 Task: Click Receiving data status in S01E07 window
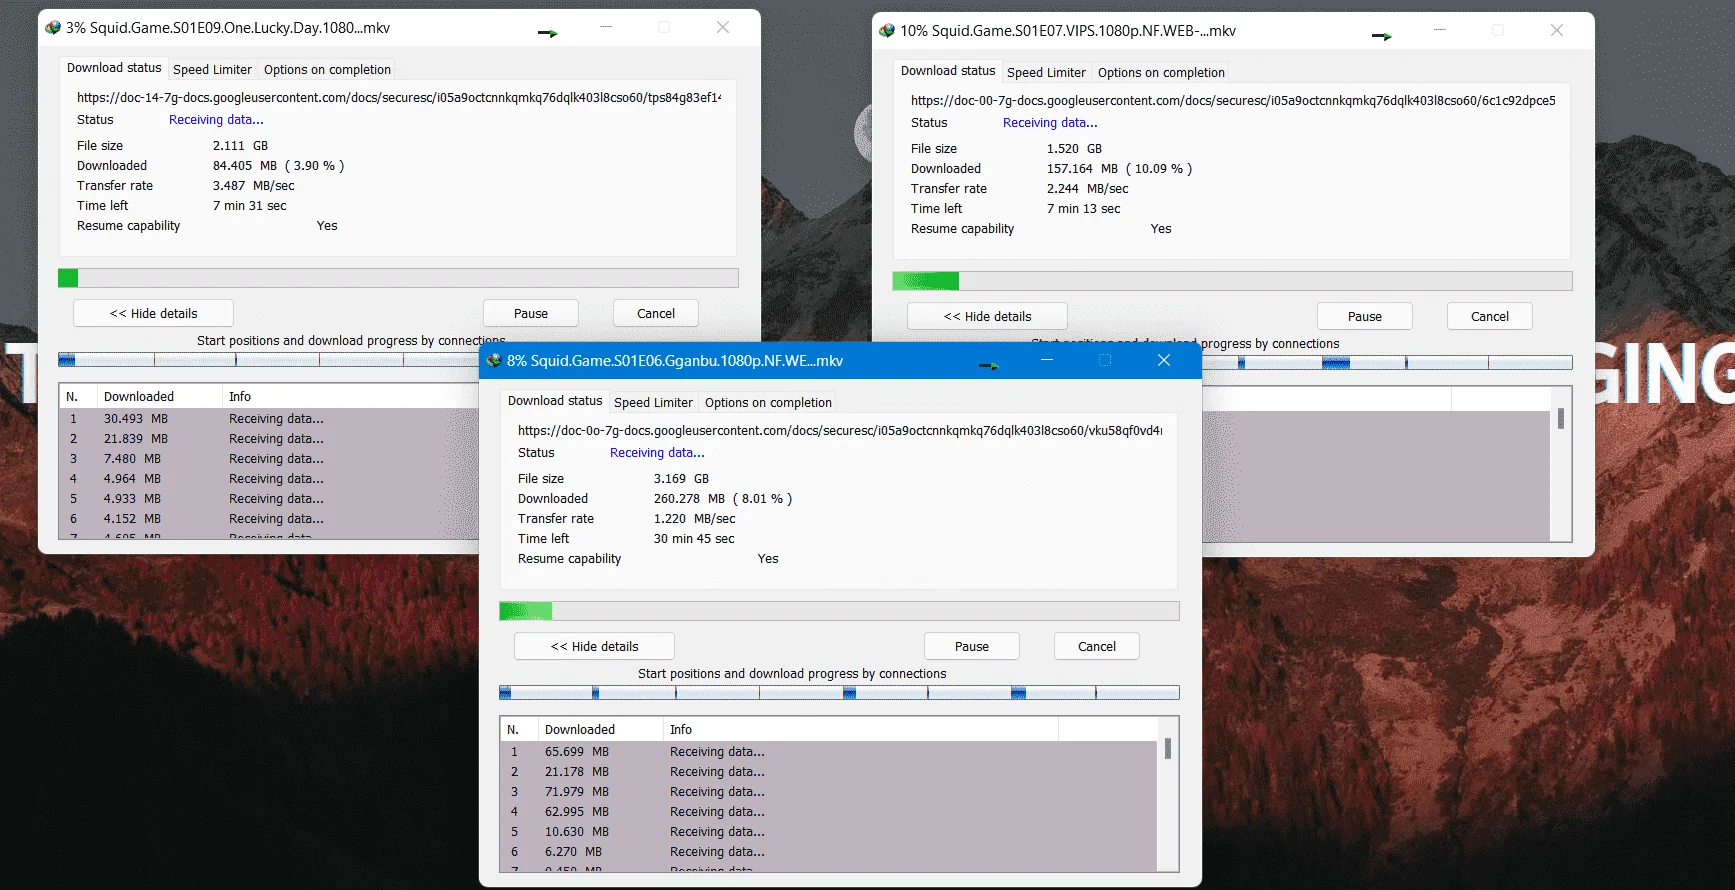pyautogui.click(x=1050, y=122)
